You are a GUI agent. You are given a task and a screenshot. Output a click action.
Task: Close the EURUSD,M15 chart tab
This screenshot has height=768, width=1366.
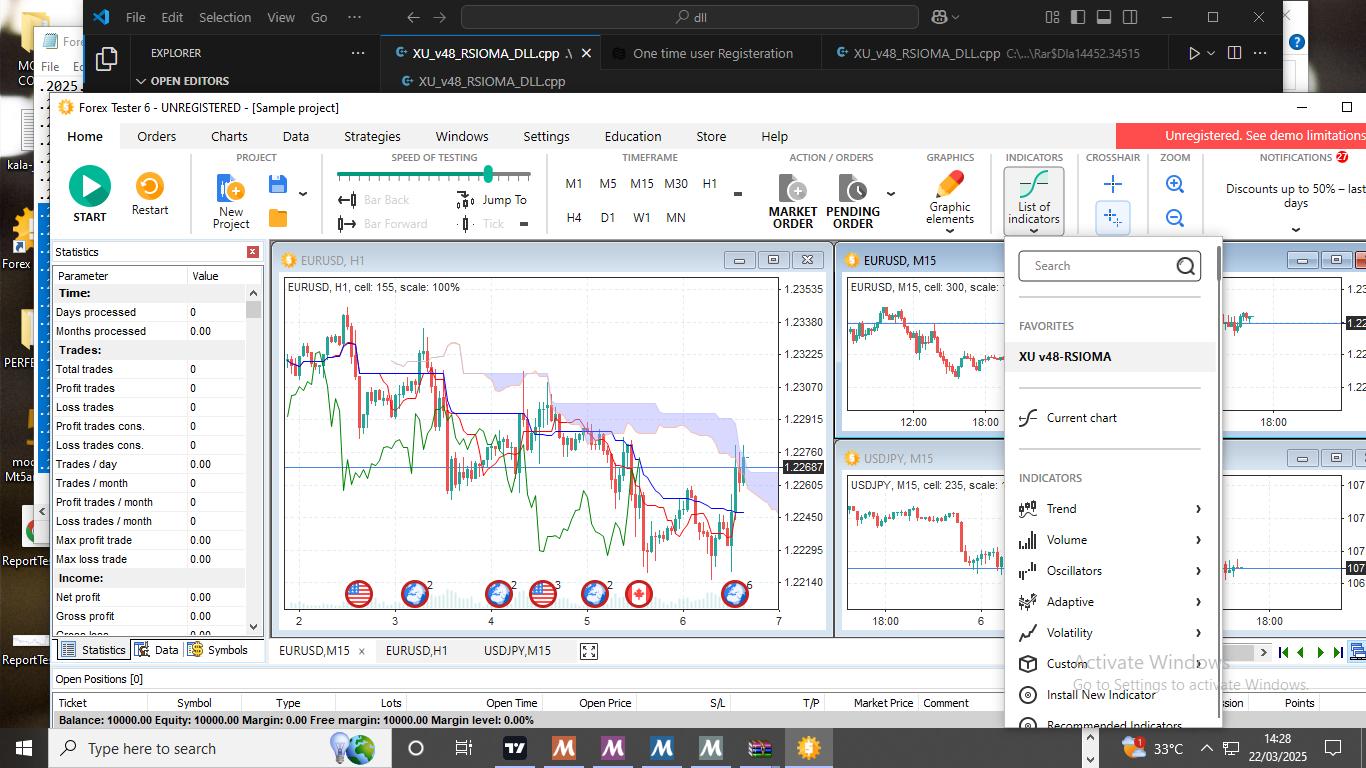pyautogui.click(x=362, y=651)
